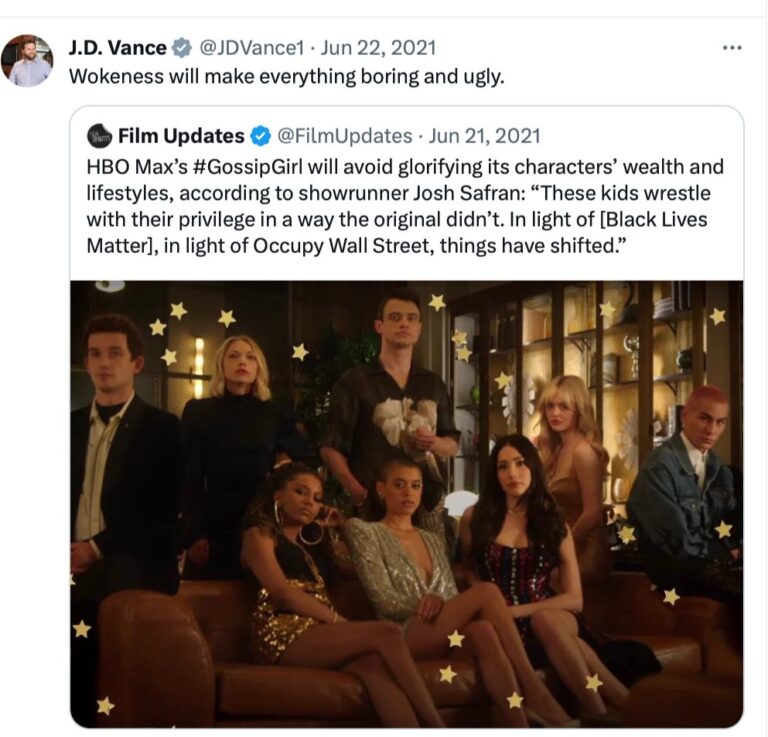Click the 'Wokeness will make everything' tweet text
The width and height of the screenshot is (768, 737).
287,76
